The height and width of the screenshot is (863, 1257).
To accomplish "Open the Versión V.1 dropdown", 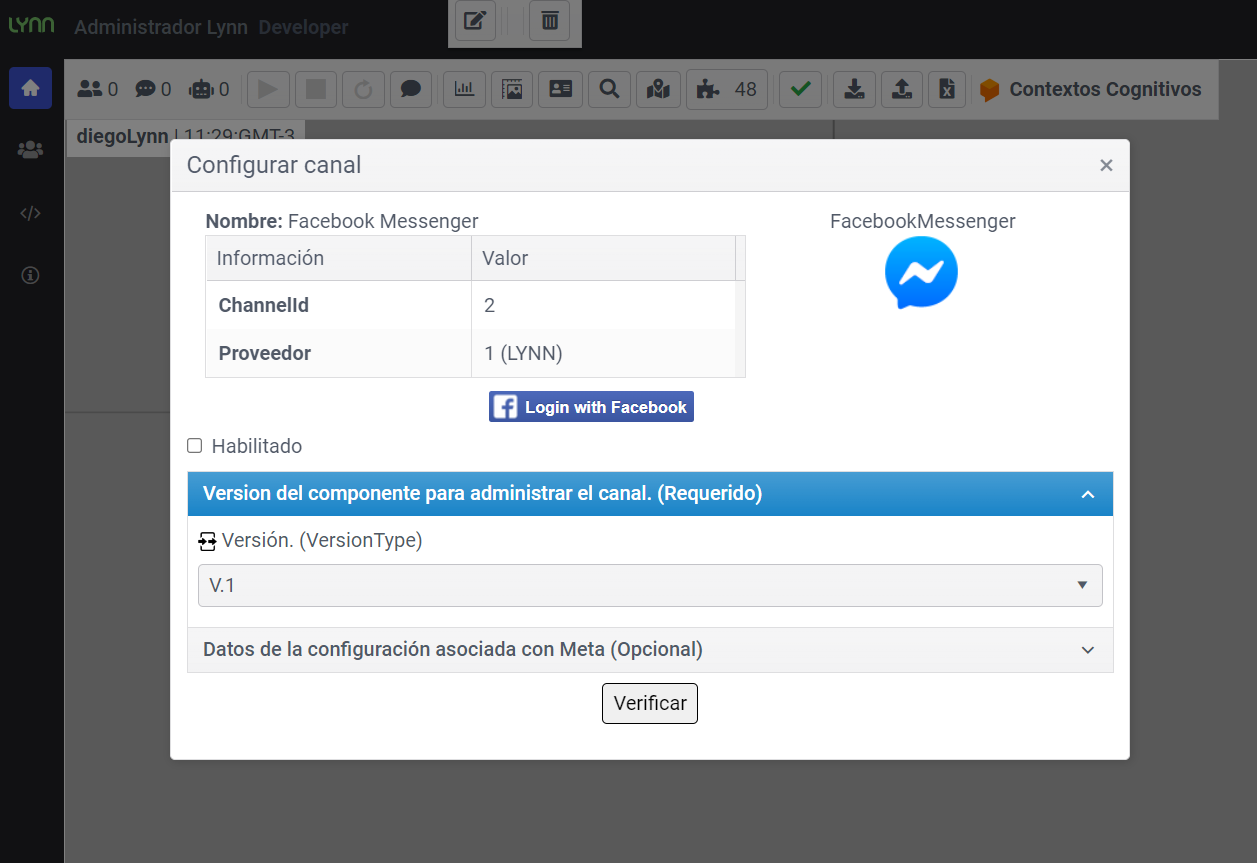I will click(650, 585).
